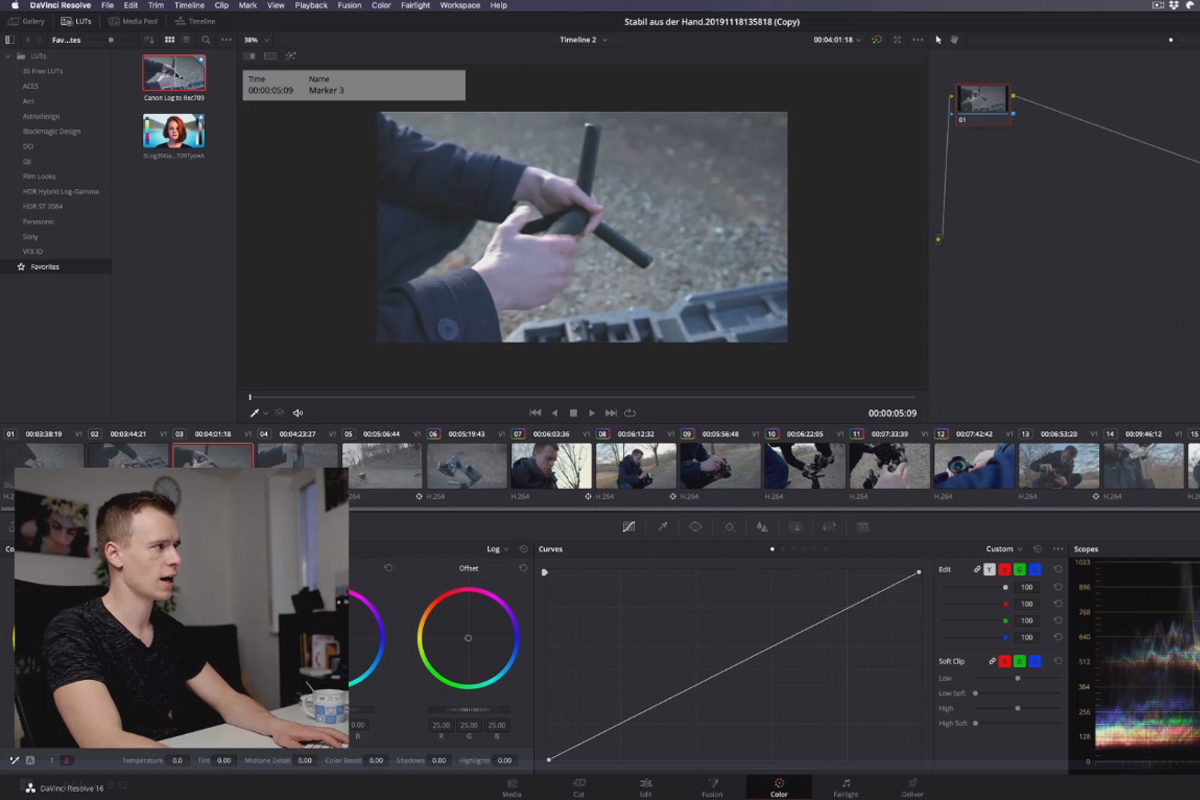
Task: Toggle the red Soft Clip channel
Action: 1005,661
